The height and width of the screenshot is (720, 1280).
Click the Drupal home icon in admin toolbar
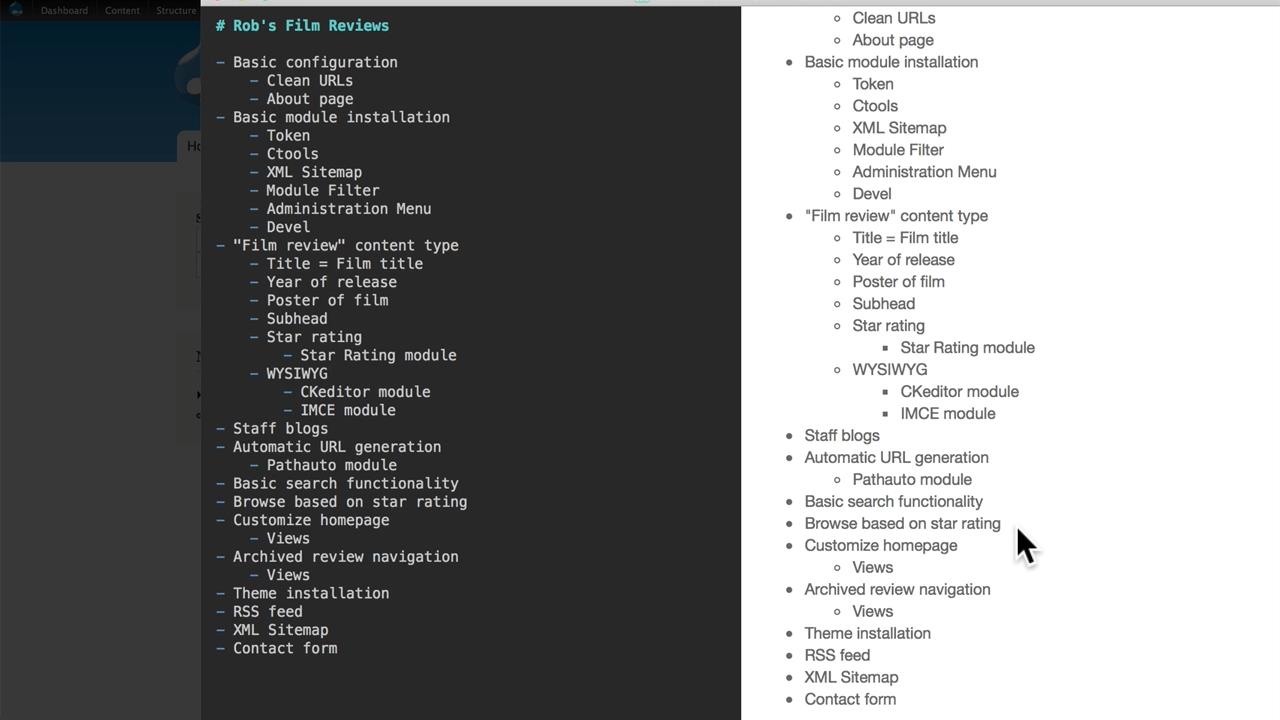(16, 10)
